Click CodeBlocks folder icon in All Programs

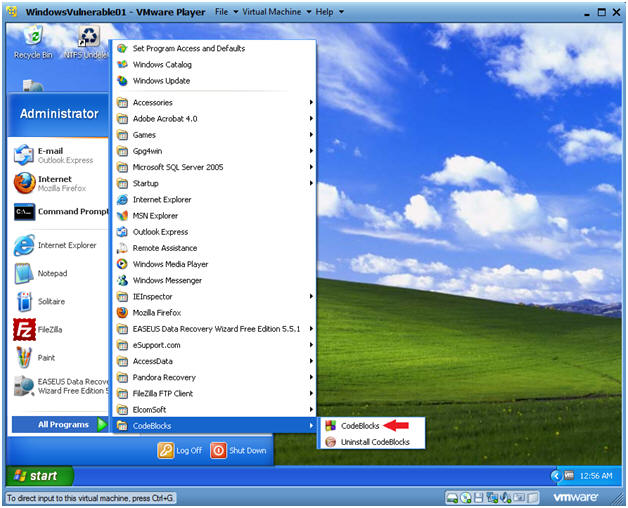click(x=122, y=425)
